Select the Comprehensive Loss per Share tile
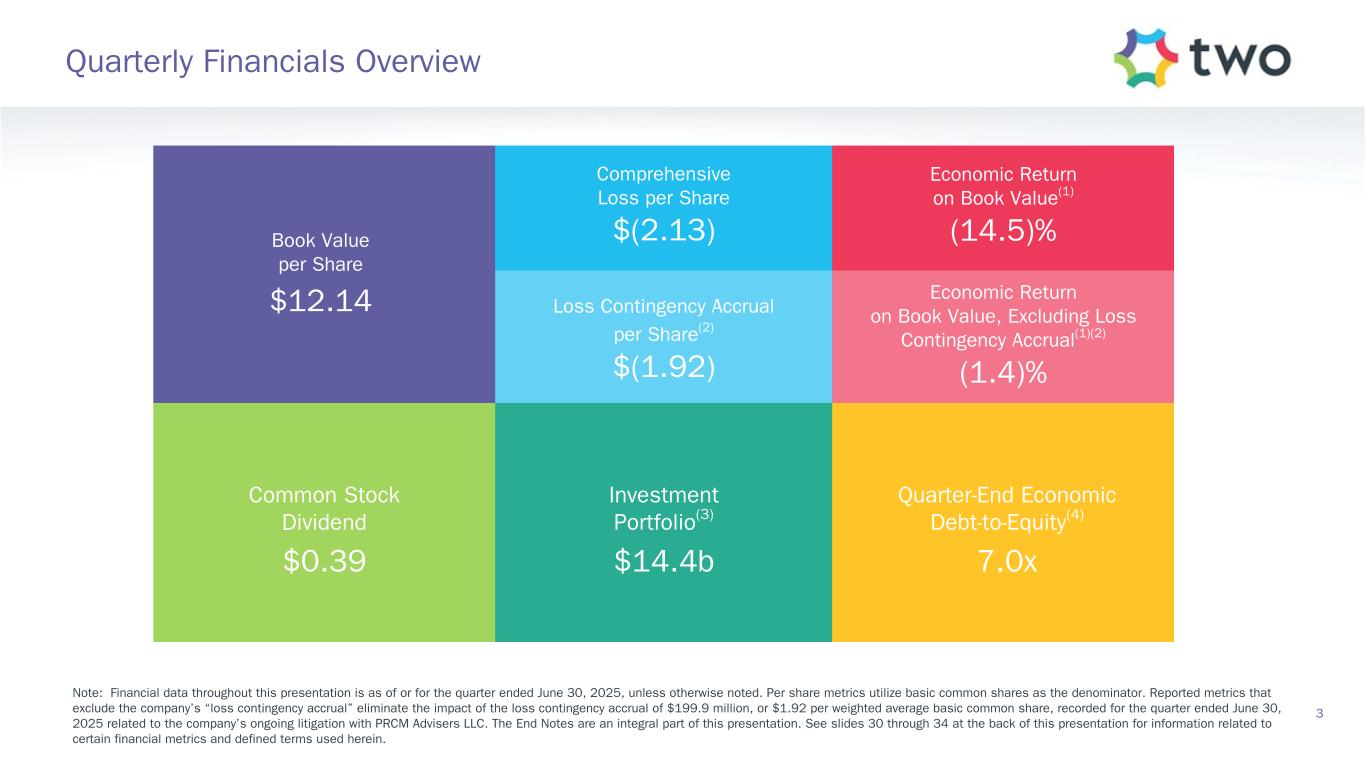1365x768 pixels. pos(663,208)
